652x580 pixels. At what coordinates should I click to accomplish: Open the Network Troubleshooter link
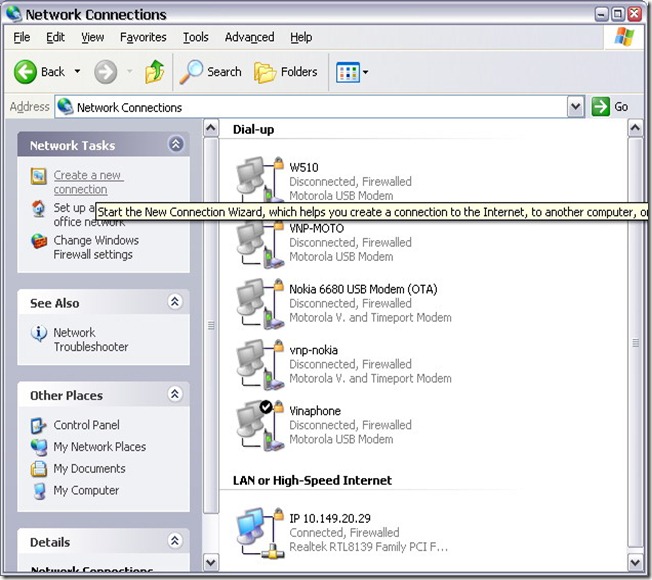click(x=91, y=340)
